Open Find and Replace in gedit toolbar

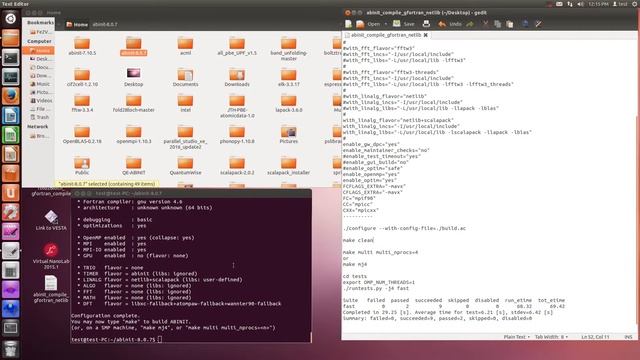538,24
